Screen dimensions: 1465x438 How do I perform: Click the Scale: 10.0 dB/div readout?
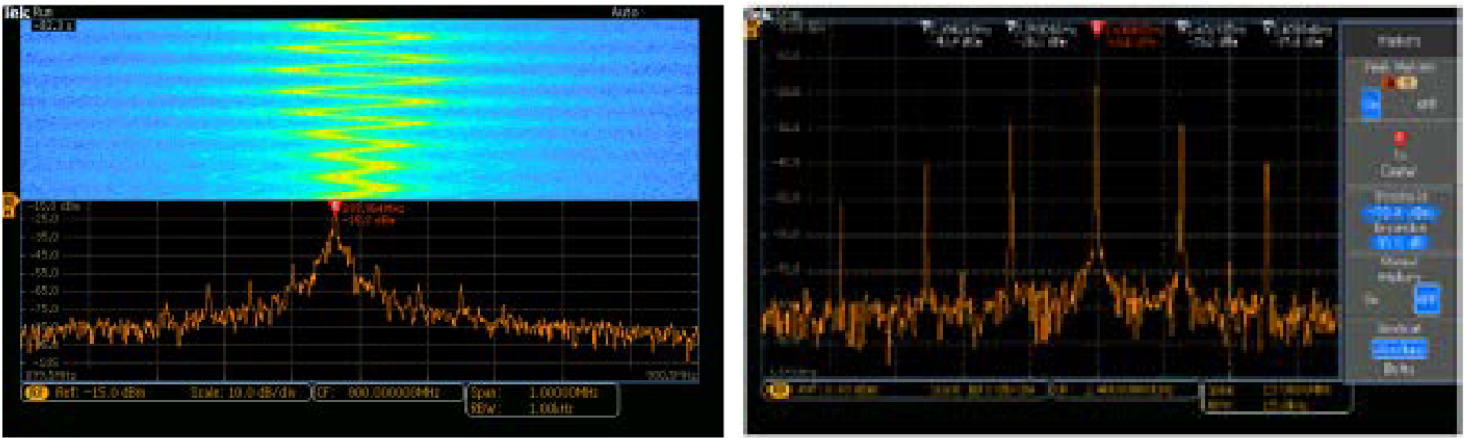[x=242, y=393]
